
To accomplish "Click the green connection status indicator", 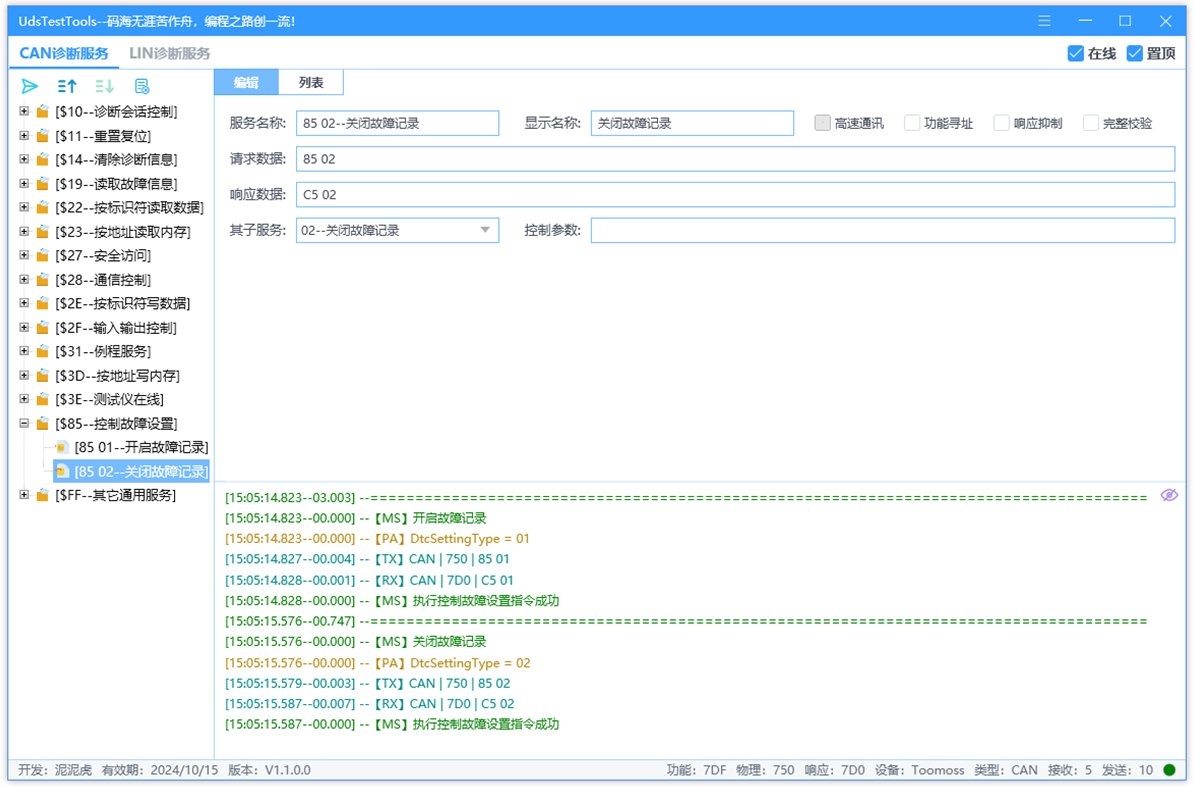I will 1170,770.
